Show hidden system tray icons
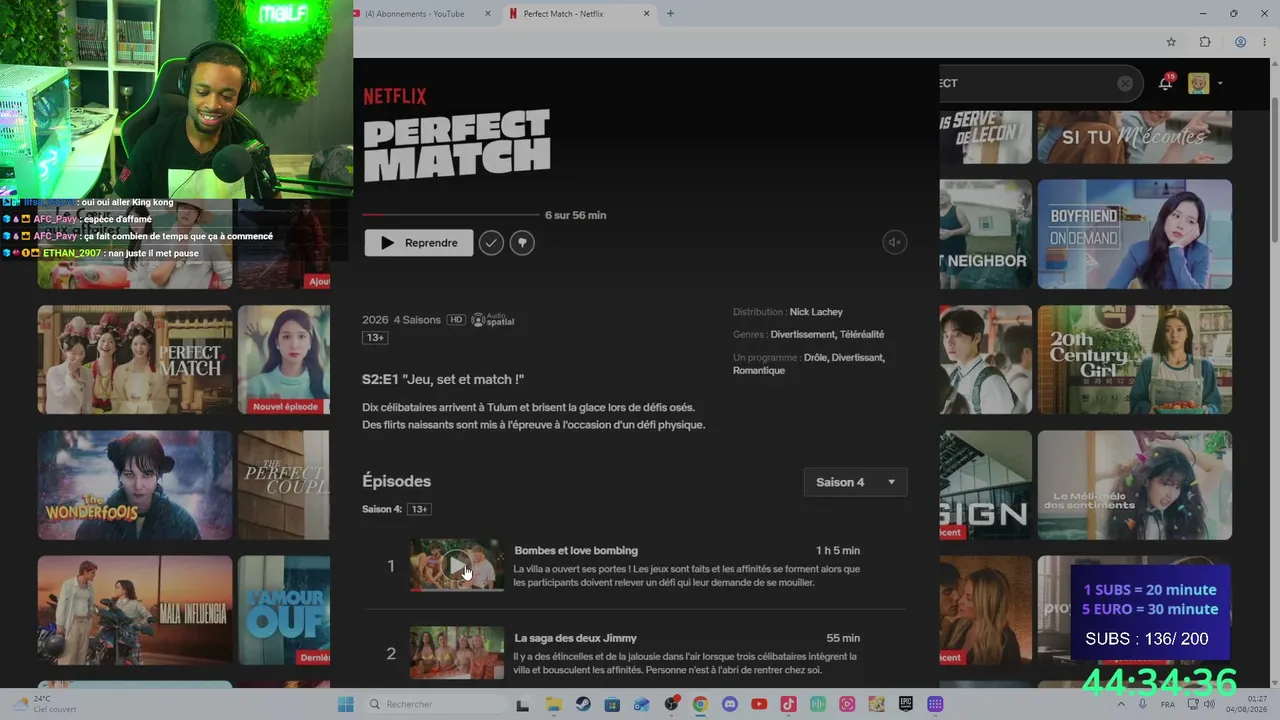Screen dimensions: 1280x720 [x=1123, y=704]
